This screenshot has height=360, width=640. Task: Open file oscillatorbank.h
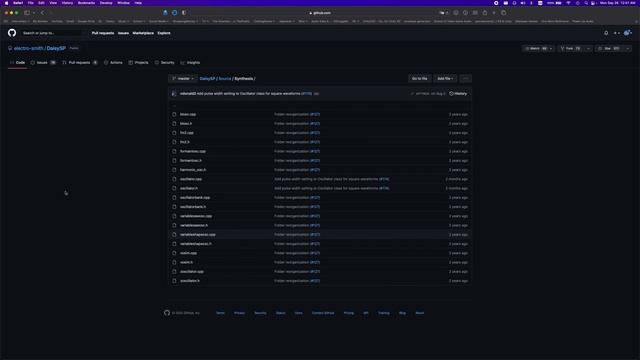193,207
